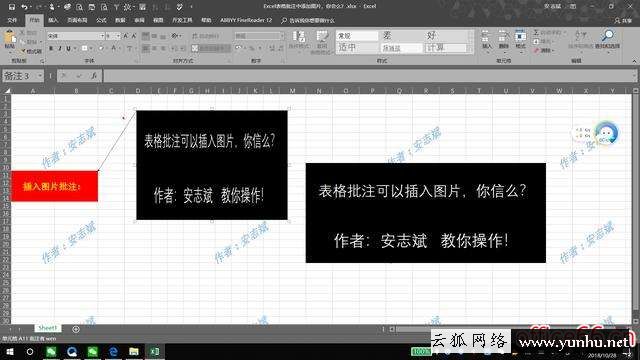
Task: Open Cortana search circle in taskbar
Action: tap(30, 351)
